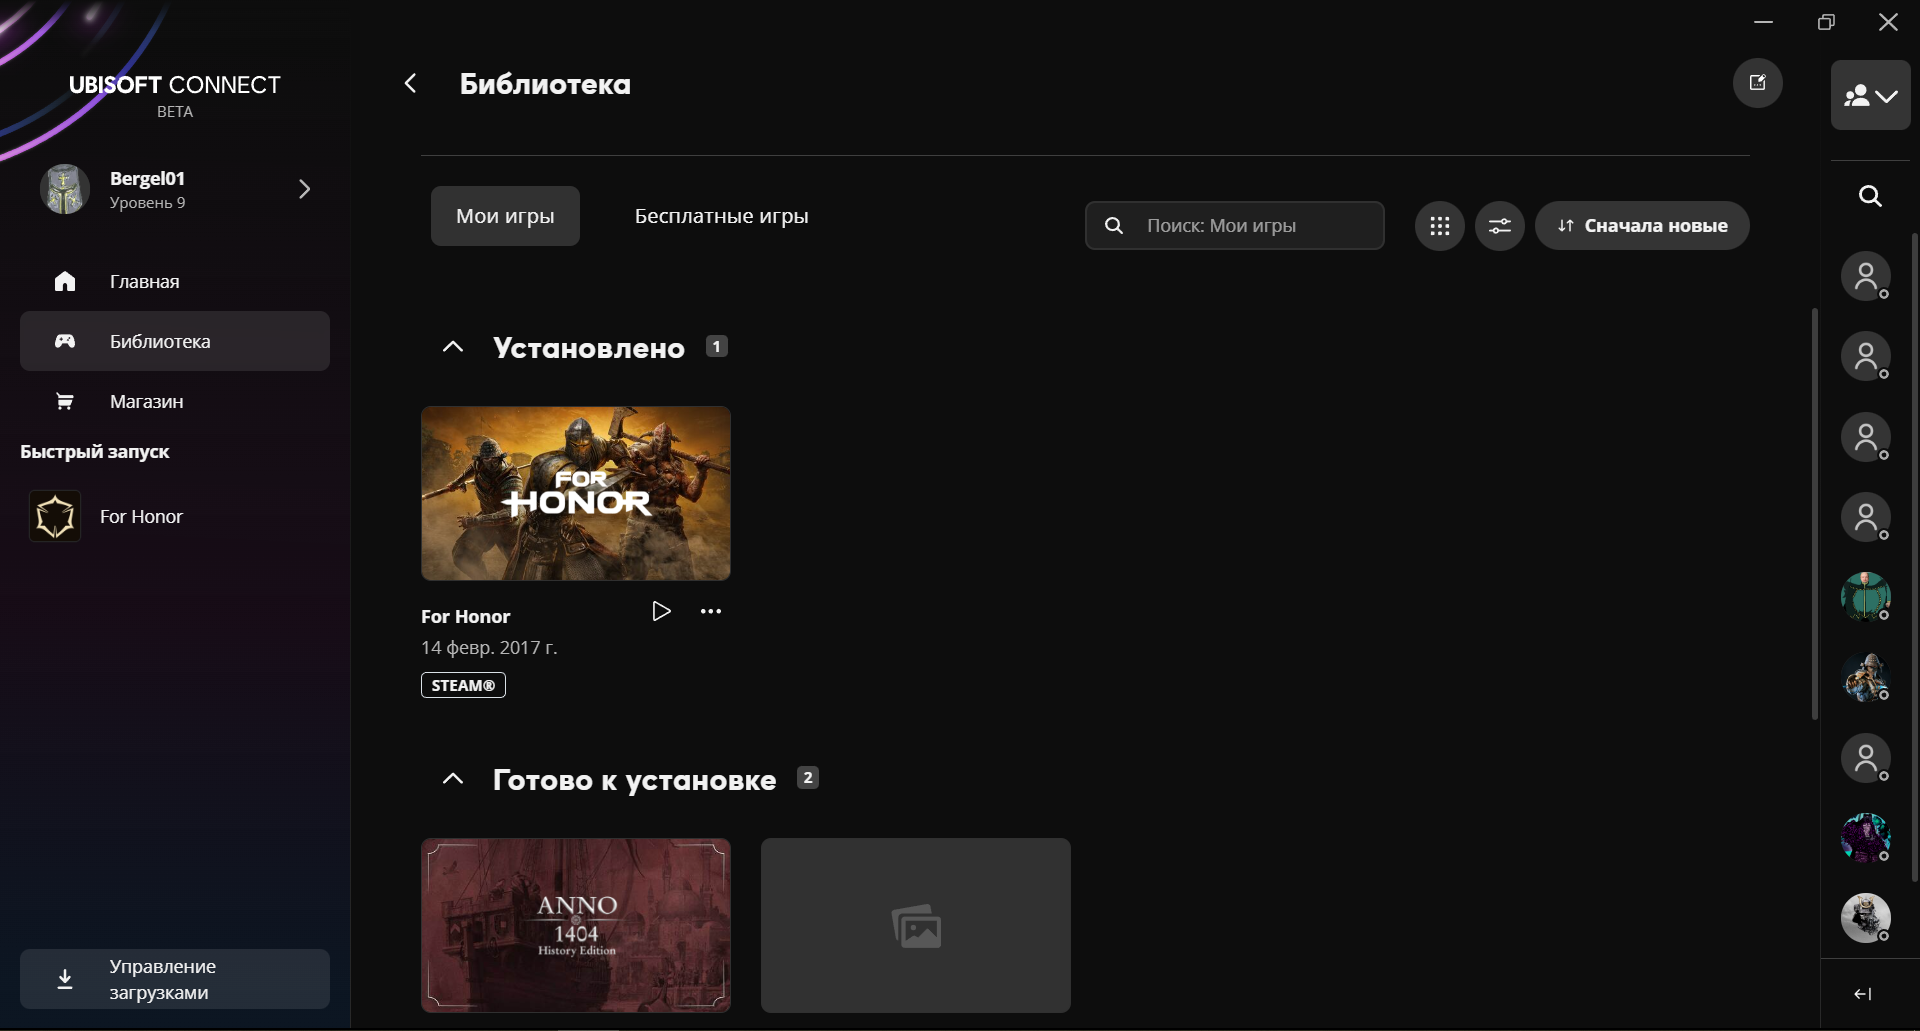Click the shopping cart icon
1920x1031 pixels.
pyautogui.click(x=65, y=401)
